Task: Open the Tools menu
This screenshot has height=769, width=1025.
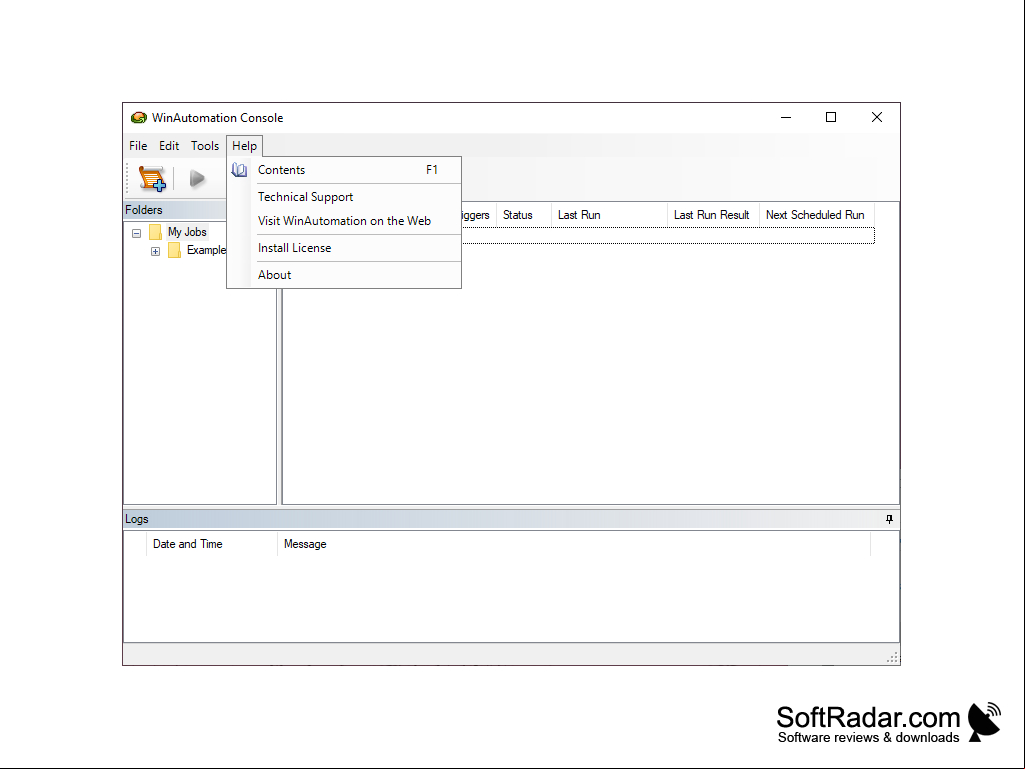Action: tap(205, 146)
